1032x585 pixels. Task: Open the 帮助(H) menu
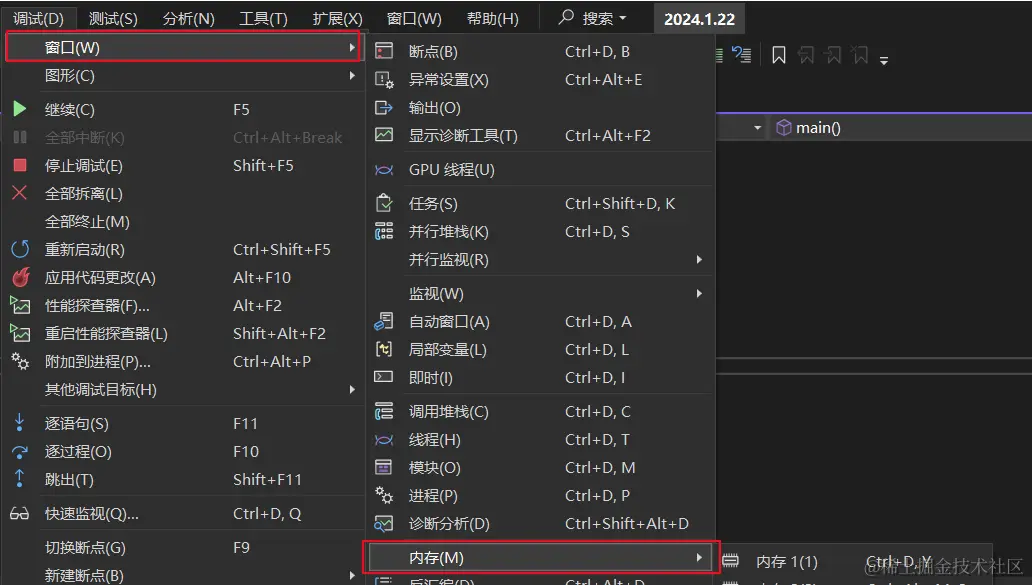click(492, 18)
